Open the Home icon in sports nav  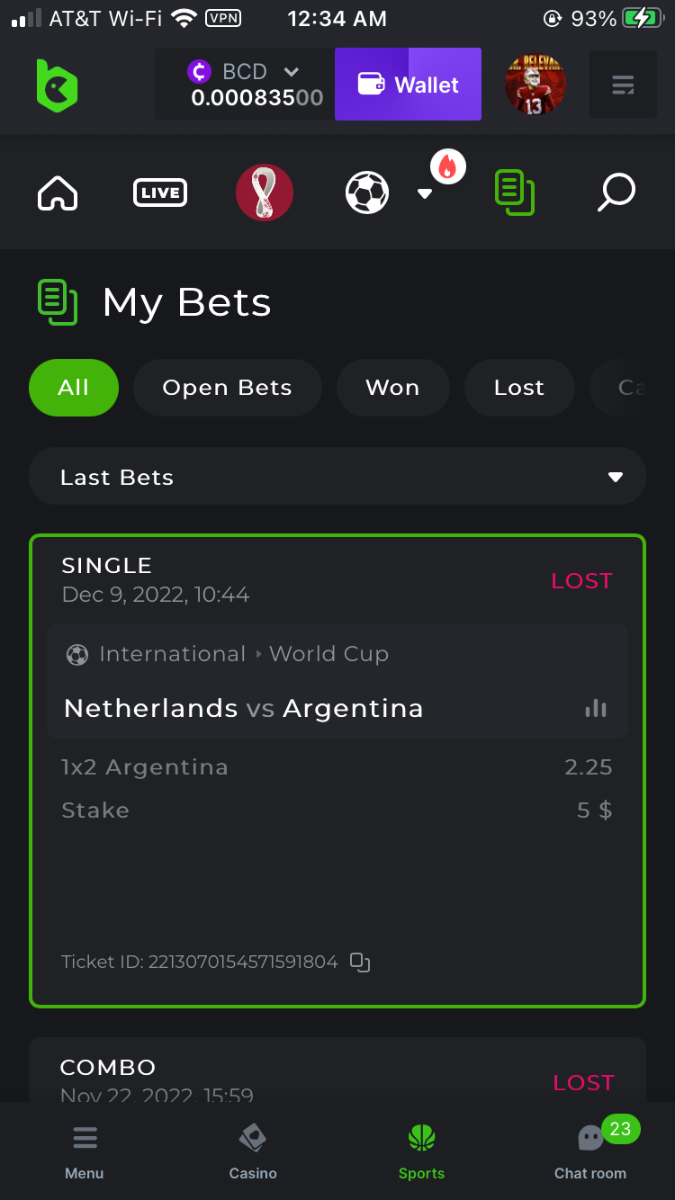coord(57,193)
